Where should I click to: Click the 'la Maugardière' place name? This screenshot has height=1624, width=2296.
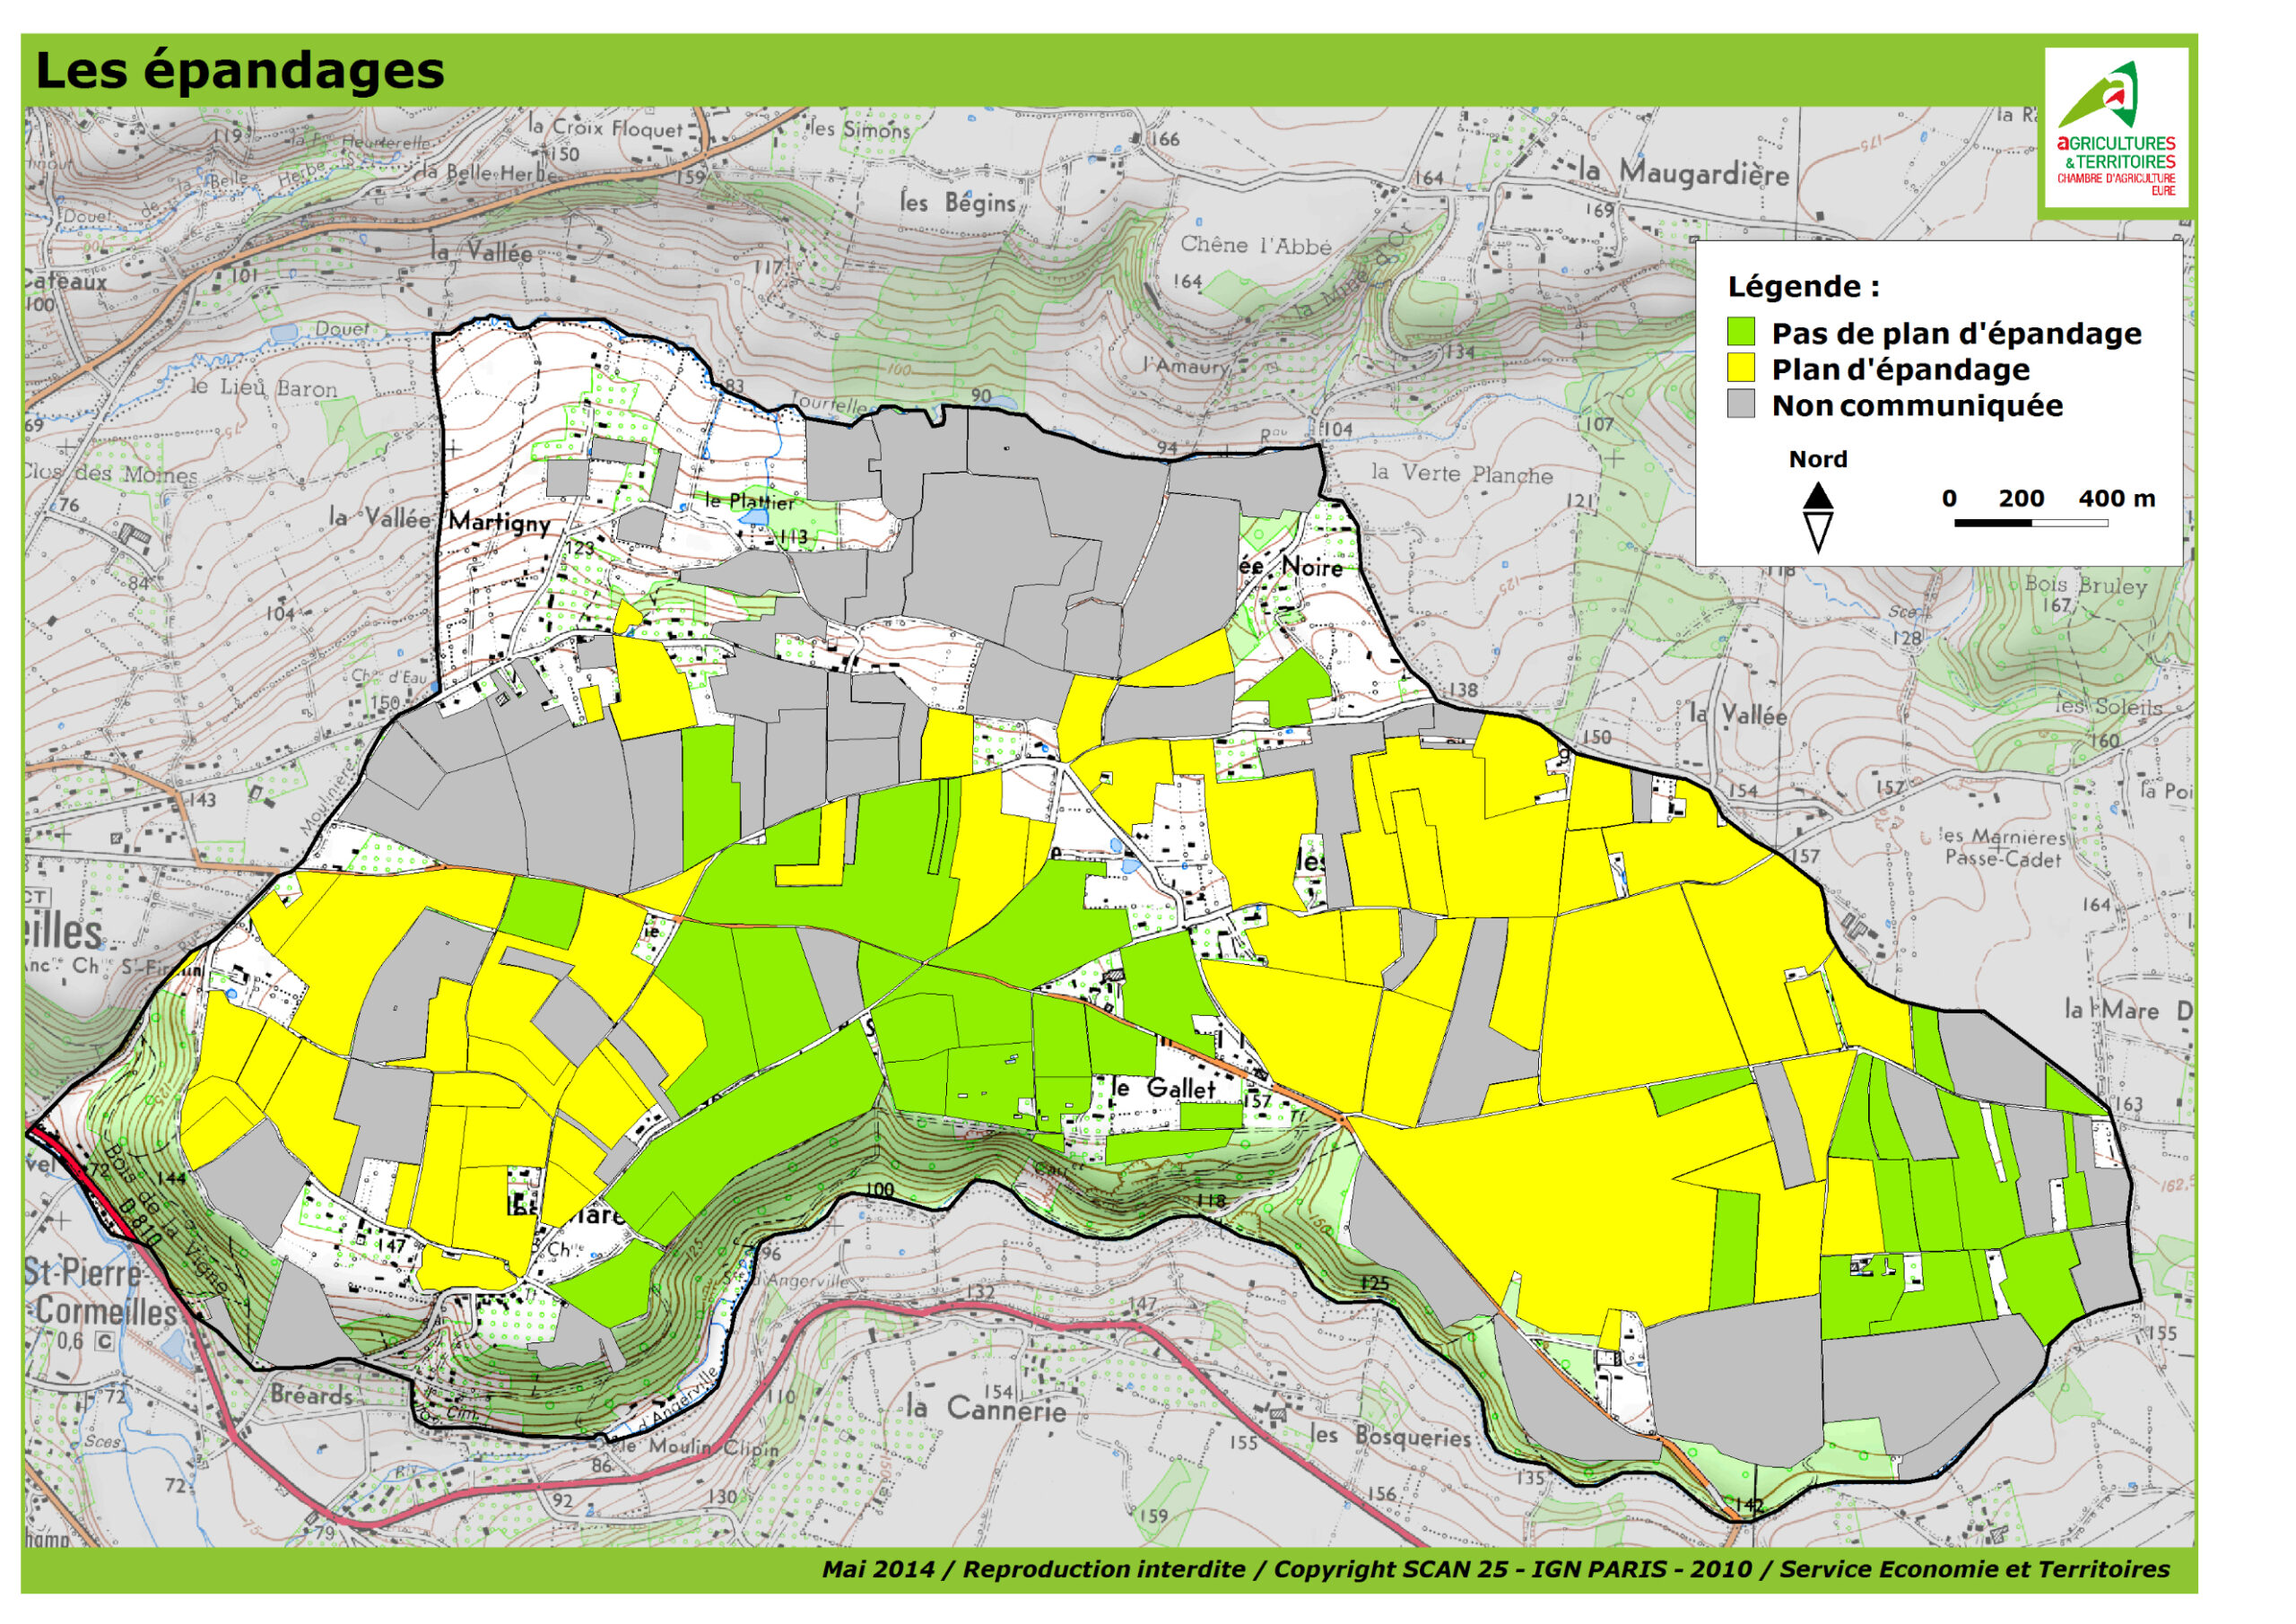[1684, 173]
